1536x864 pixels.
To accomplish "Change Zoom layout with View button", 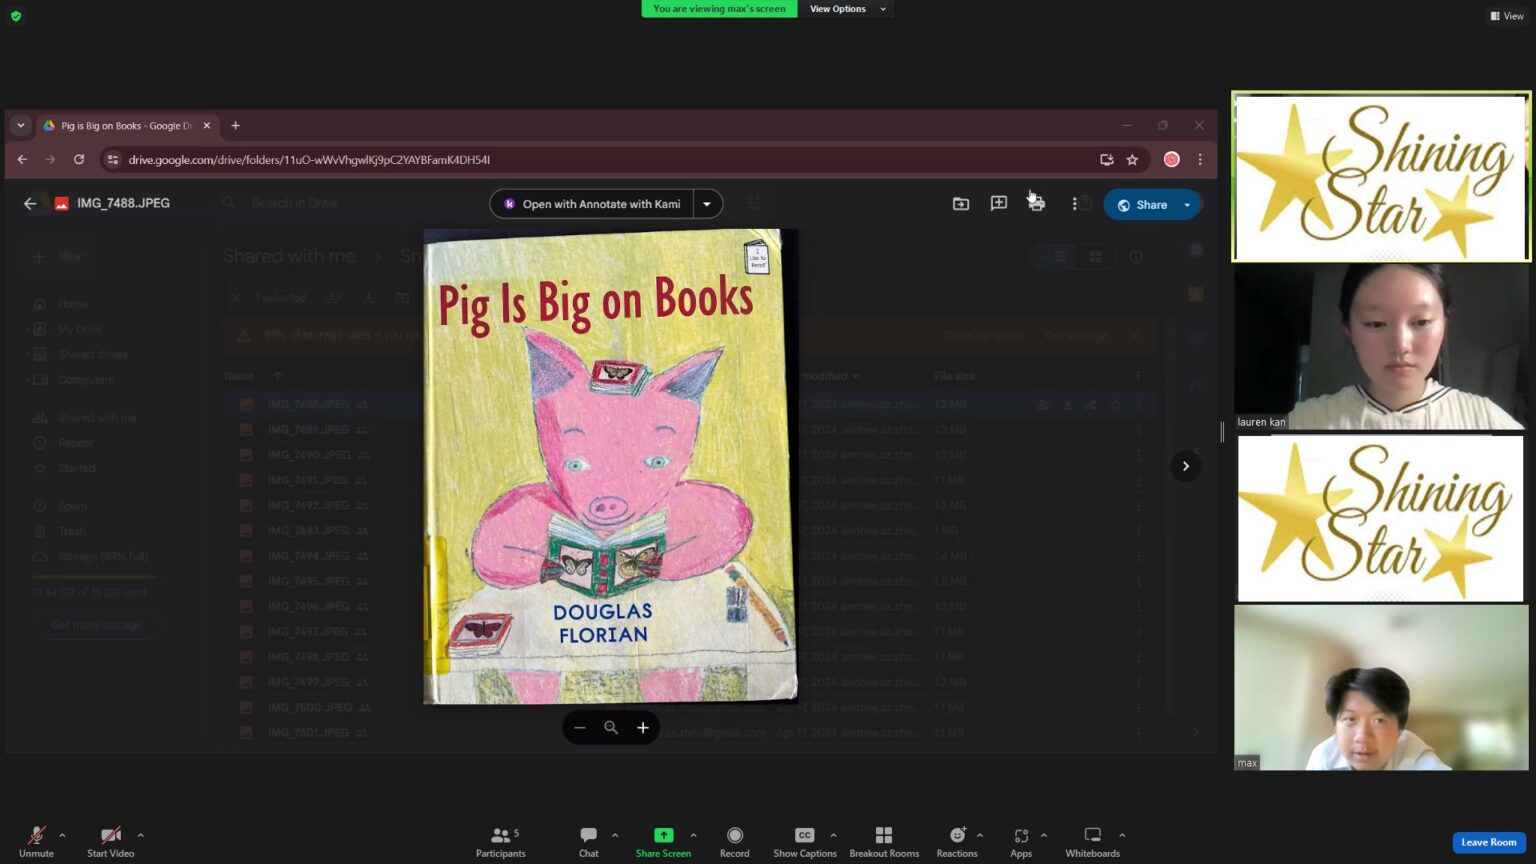I will coord(1507,16).
